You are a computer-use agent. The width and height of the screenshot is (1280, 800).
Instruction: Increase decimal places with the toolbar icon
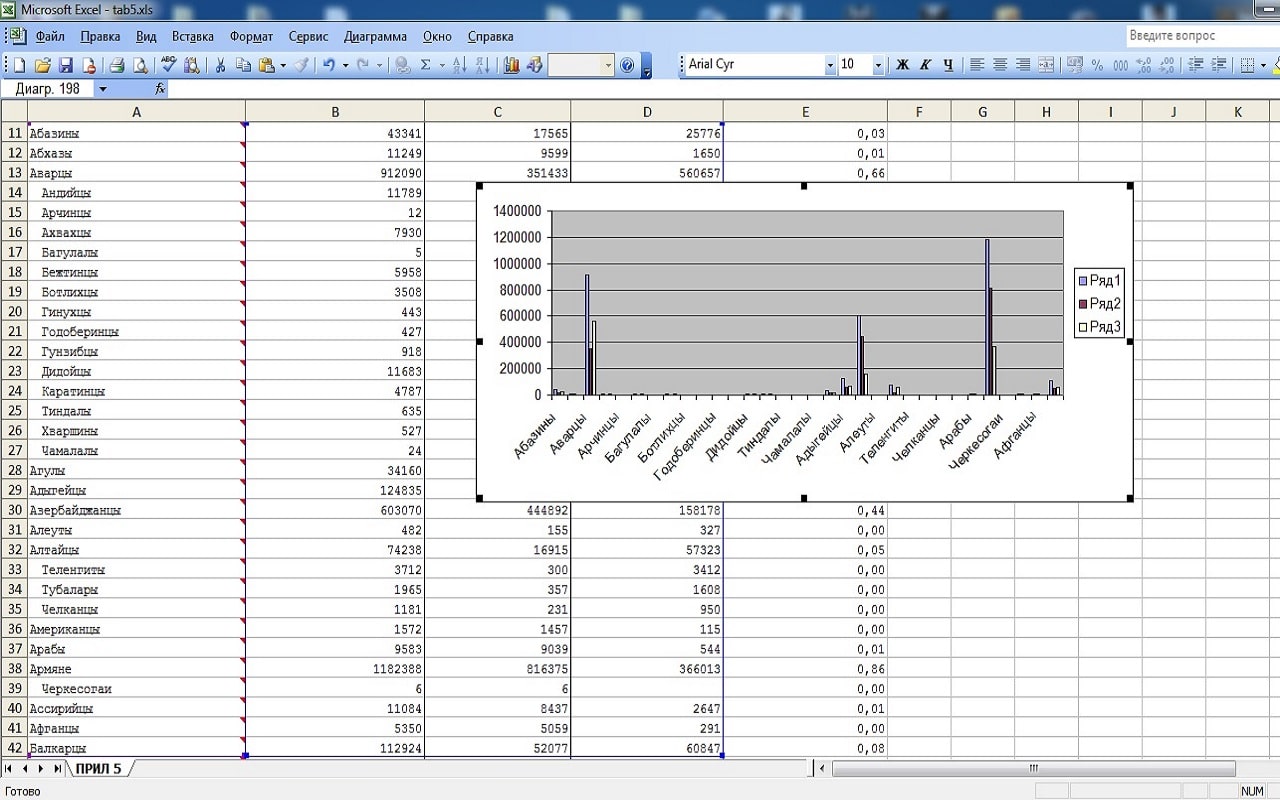point(1143,65)
